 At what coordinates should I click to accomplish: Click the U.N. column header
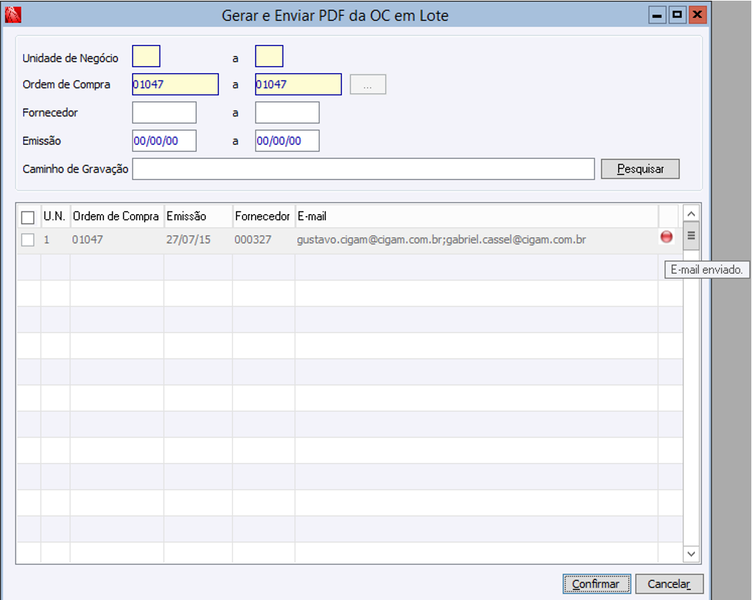pos(55,216)
